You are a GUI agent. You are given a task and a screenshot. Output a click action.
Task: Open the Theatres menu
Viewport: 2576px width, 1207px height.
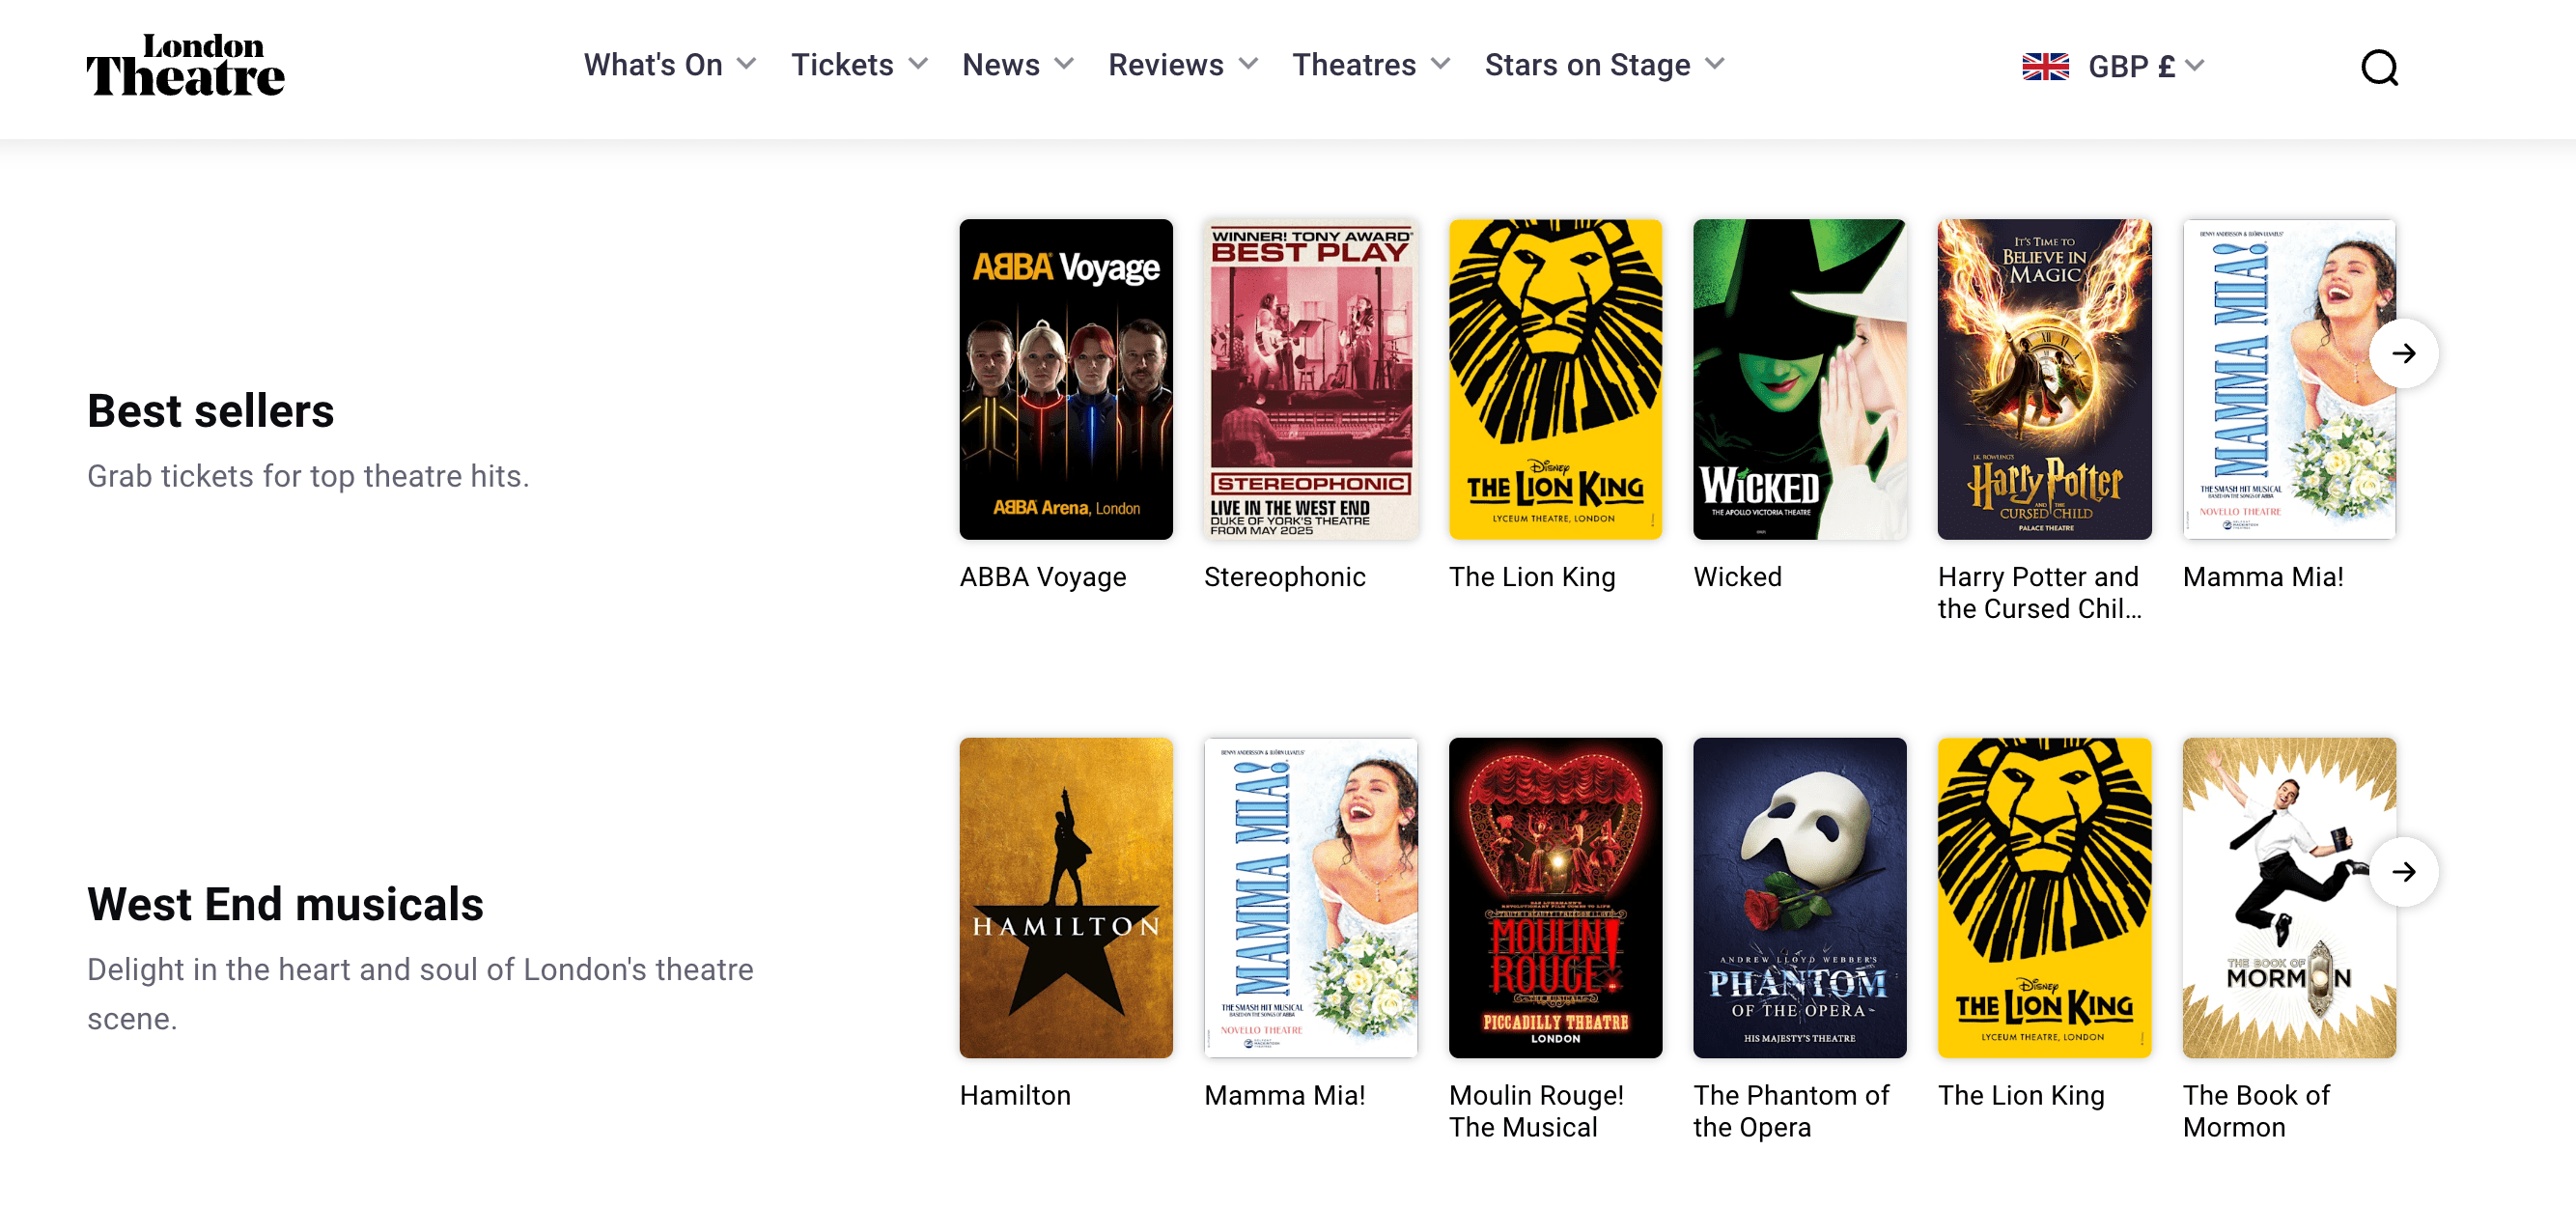pos(1370,65)
